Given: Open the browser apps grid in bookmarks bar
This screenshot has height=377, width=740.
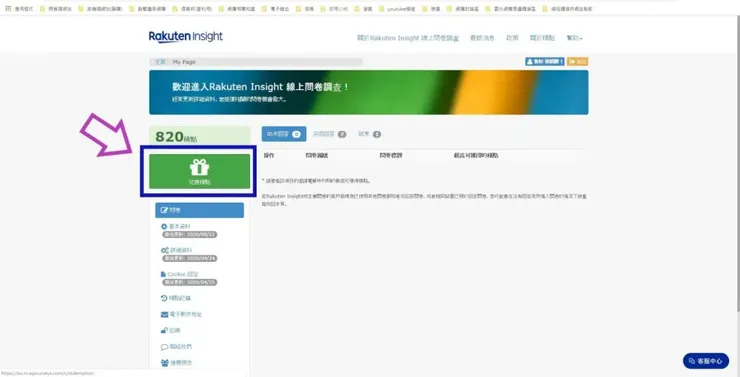Looking at the screenshot, I should (x=8, y=8).
